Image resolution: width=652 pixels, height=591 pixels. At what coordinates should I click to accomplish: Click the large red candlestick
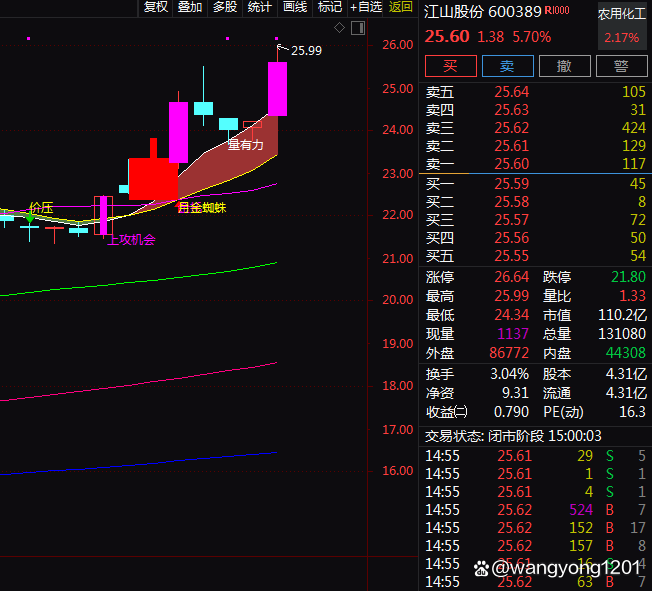(x=153, y=179)
